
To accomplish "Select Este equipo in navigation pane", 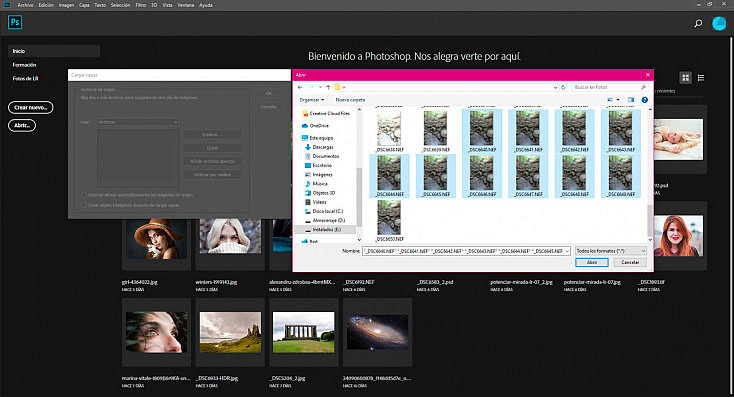I will [x=317, y=138].
